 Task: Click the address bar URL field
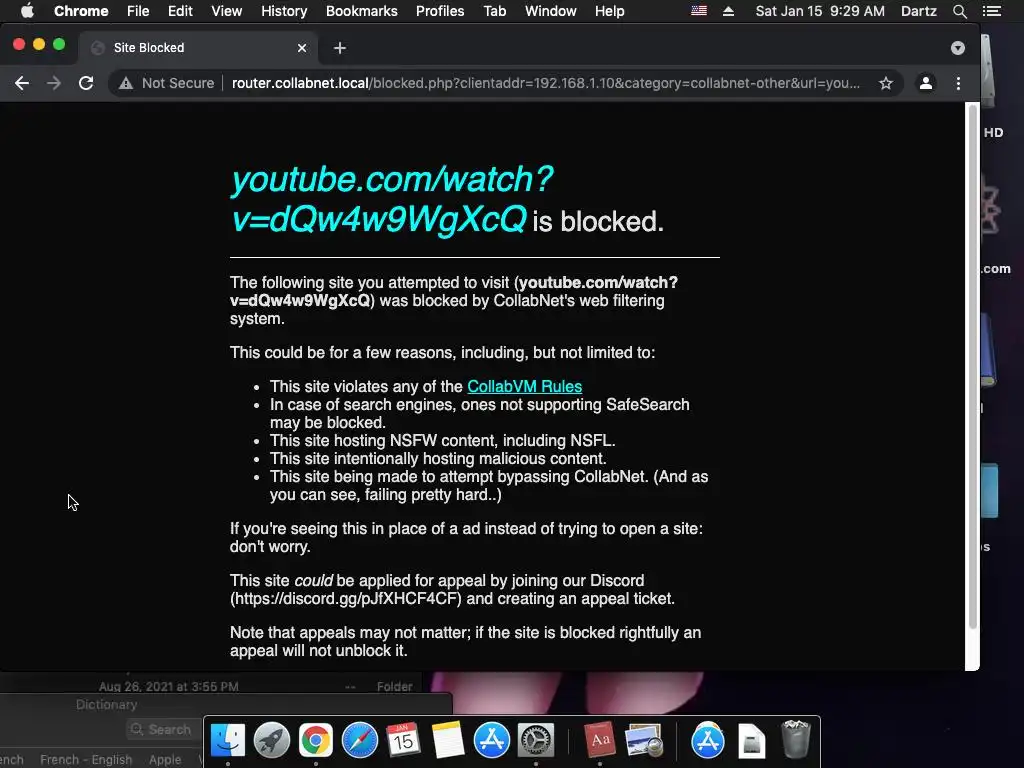[546, 83]
